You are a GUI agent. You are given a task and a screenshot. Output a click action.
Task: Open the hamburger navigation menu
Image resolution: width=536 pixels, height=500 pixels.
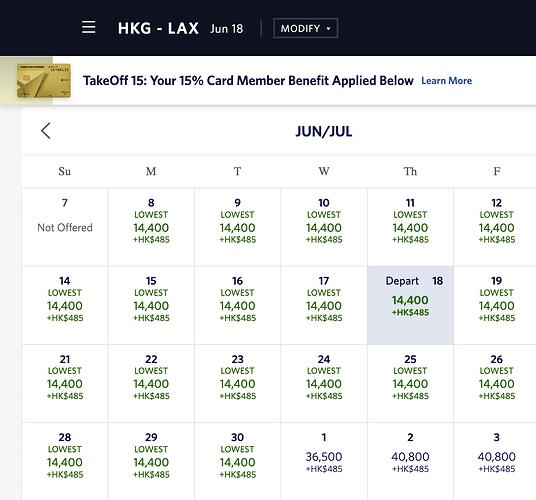click(x=89, y=27)
